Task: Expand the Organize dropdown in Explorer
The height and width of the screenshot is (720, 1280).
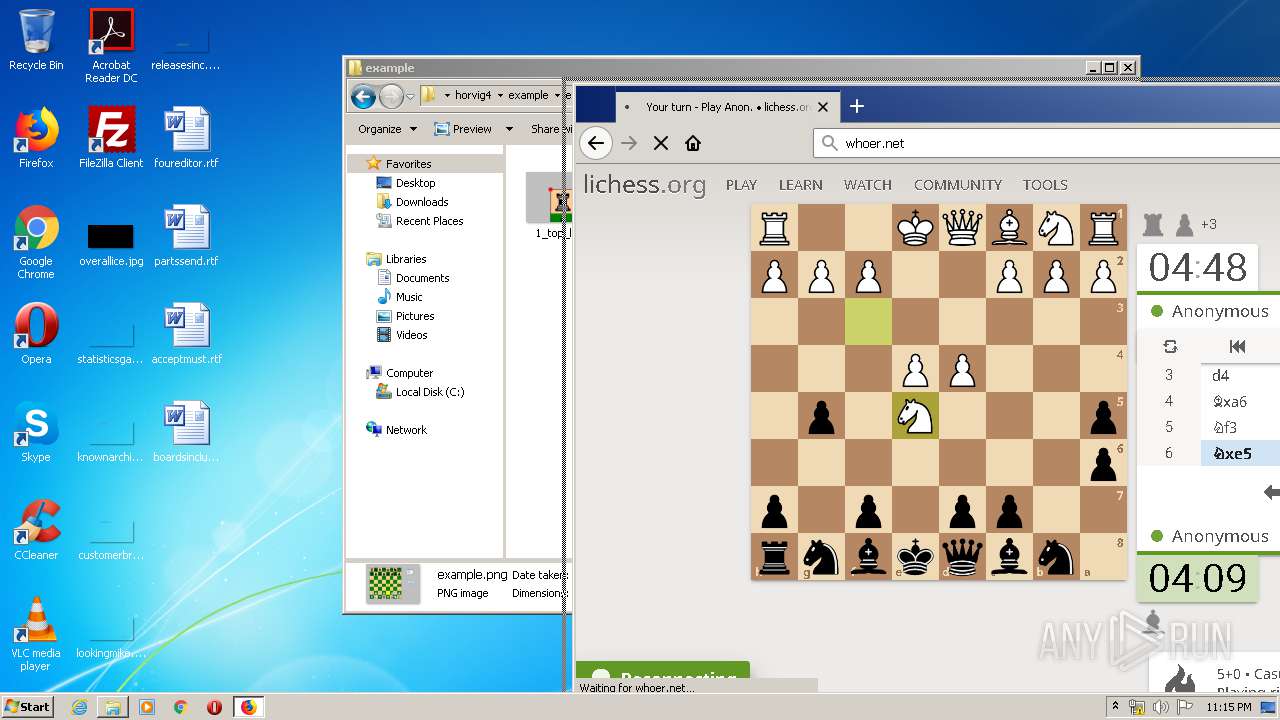Action: tap(387, 129)
